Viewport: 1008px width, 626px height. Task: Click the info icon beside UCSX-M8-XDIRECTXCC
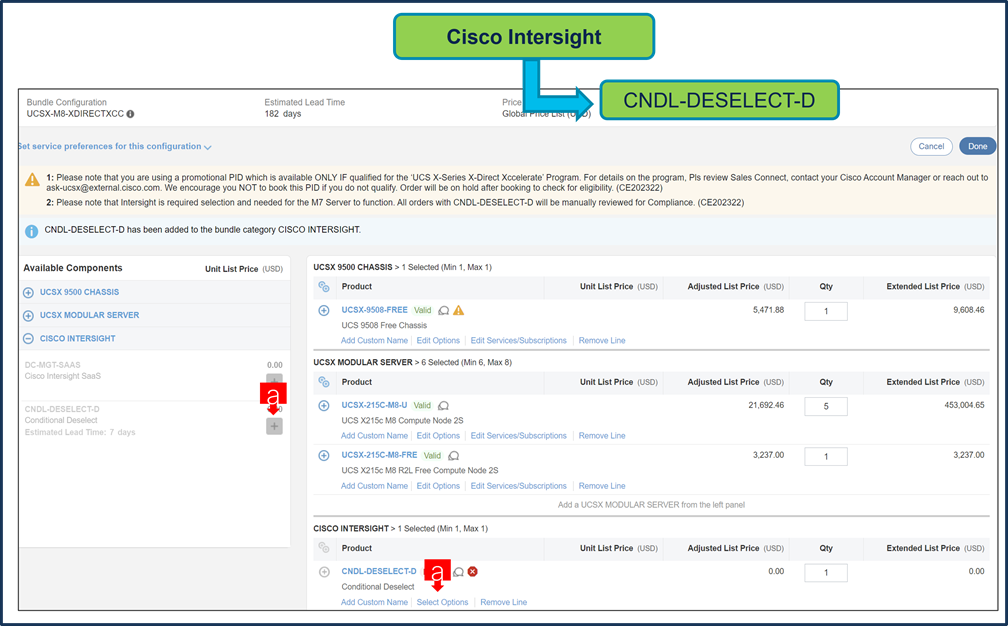pyautogui.click(x=130, y=114)
